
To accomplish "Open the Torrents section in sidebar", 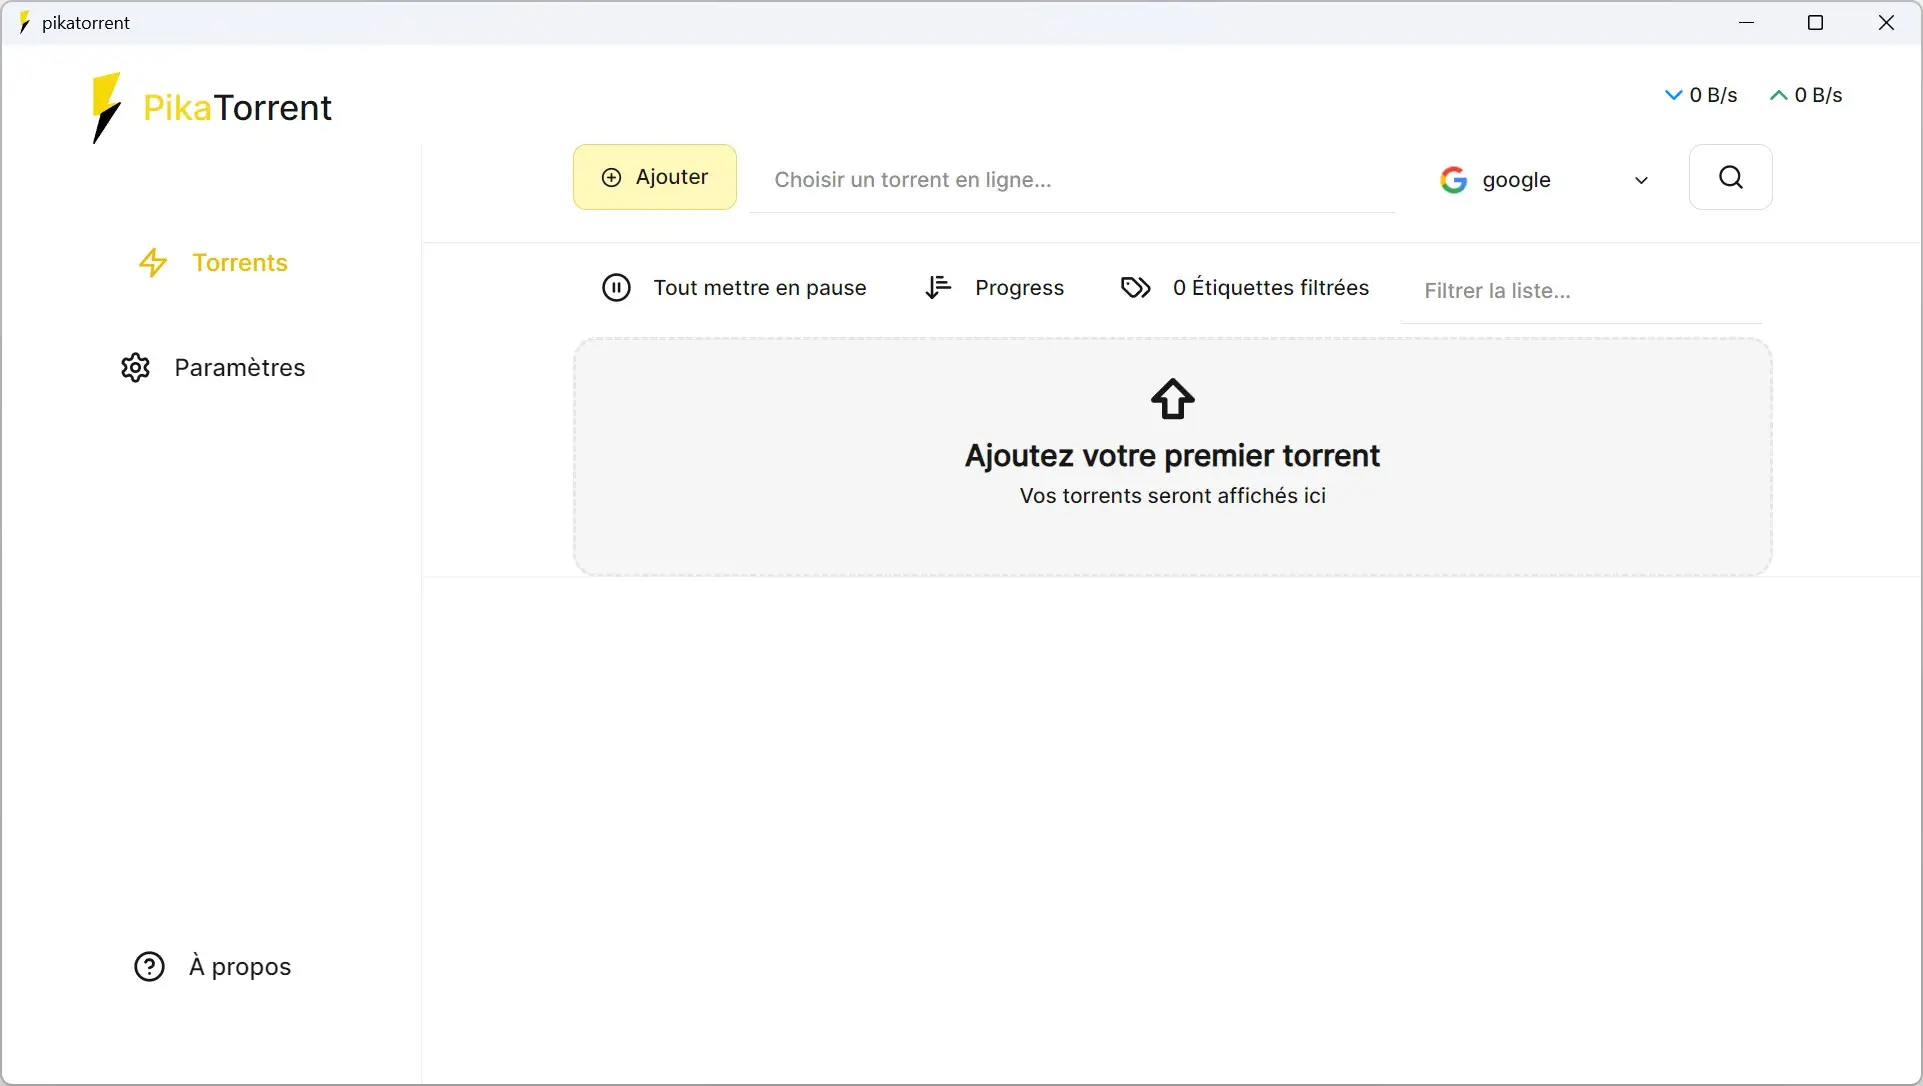I will (213, 263).
